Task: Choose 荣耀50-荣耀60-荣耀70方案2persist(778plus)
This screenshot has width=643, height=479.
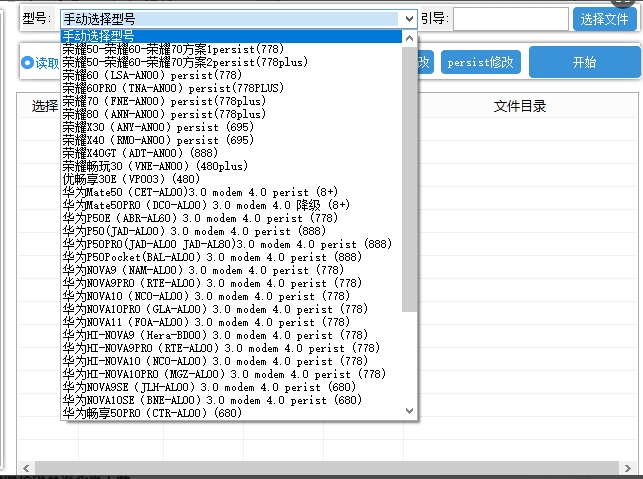Action: (231, 62)
